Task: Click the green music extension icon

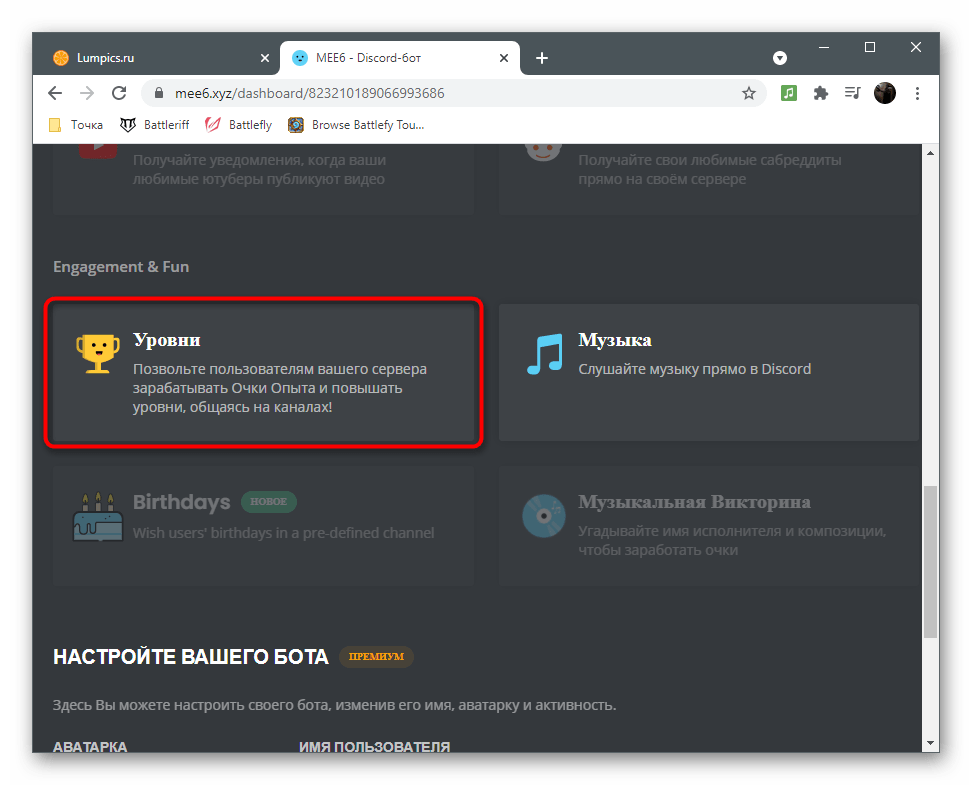Action: (789, 93)
